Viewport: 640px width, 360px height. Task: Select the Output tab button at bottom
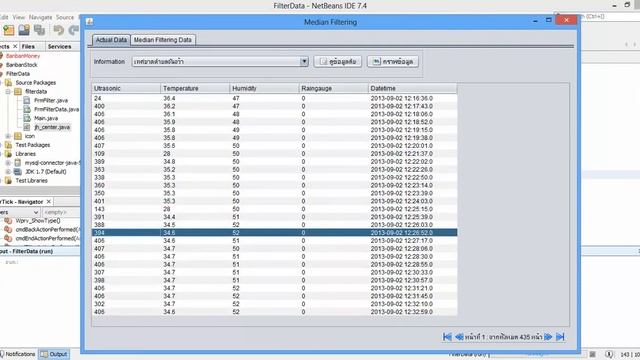54,354
